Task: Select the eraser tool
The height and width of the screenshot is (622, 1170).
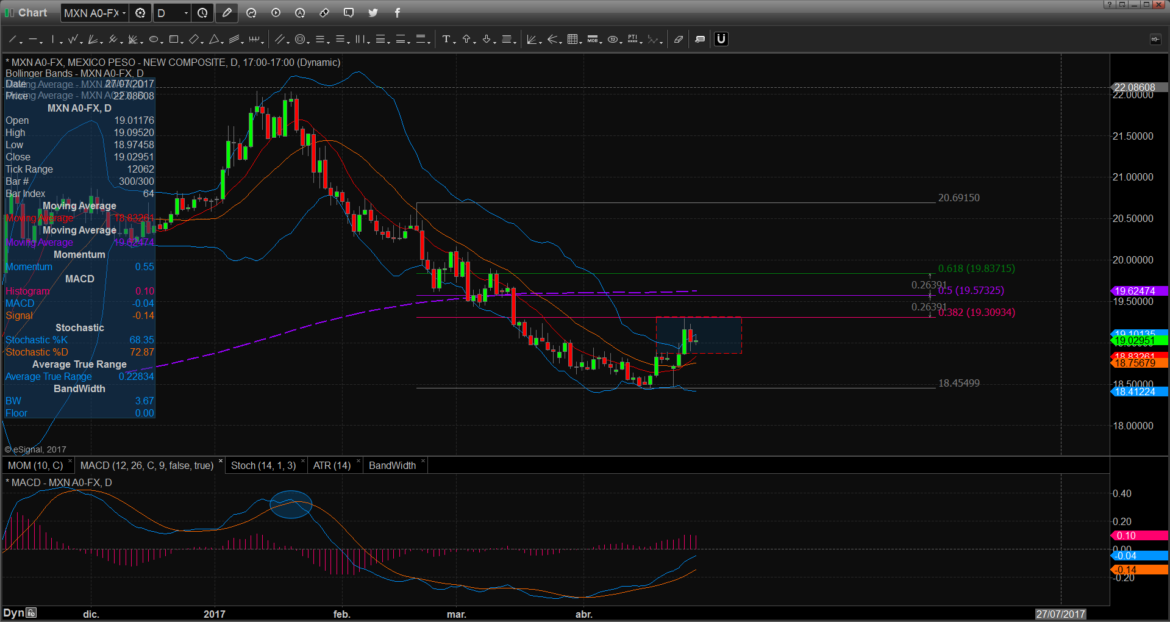Action: pyautogui.click(x=678, y=40)
